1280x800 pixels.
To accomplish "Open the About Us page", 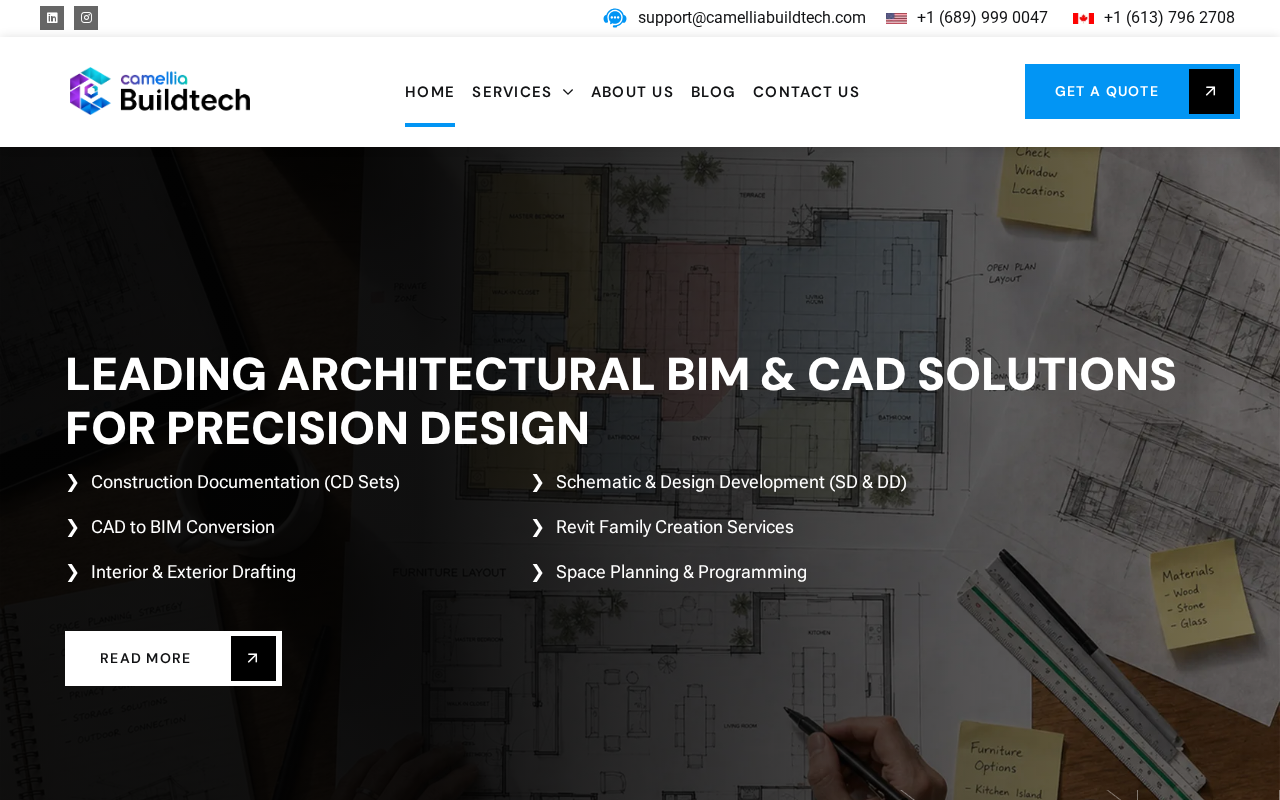I will click(632, 92).
